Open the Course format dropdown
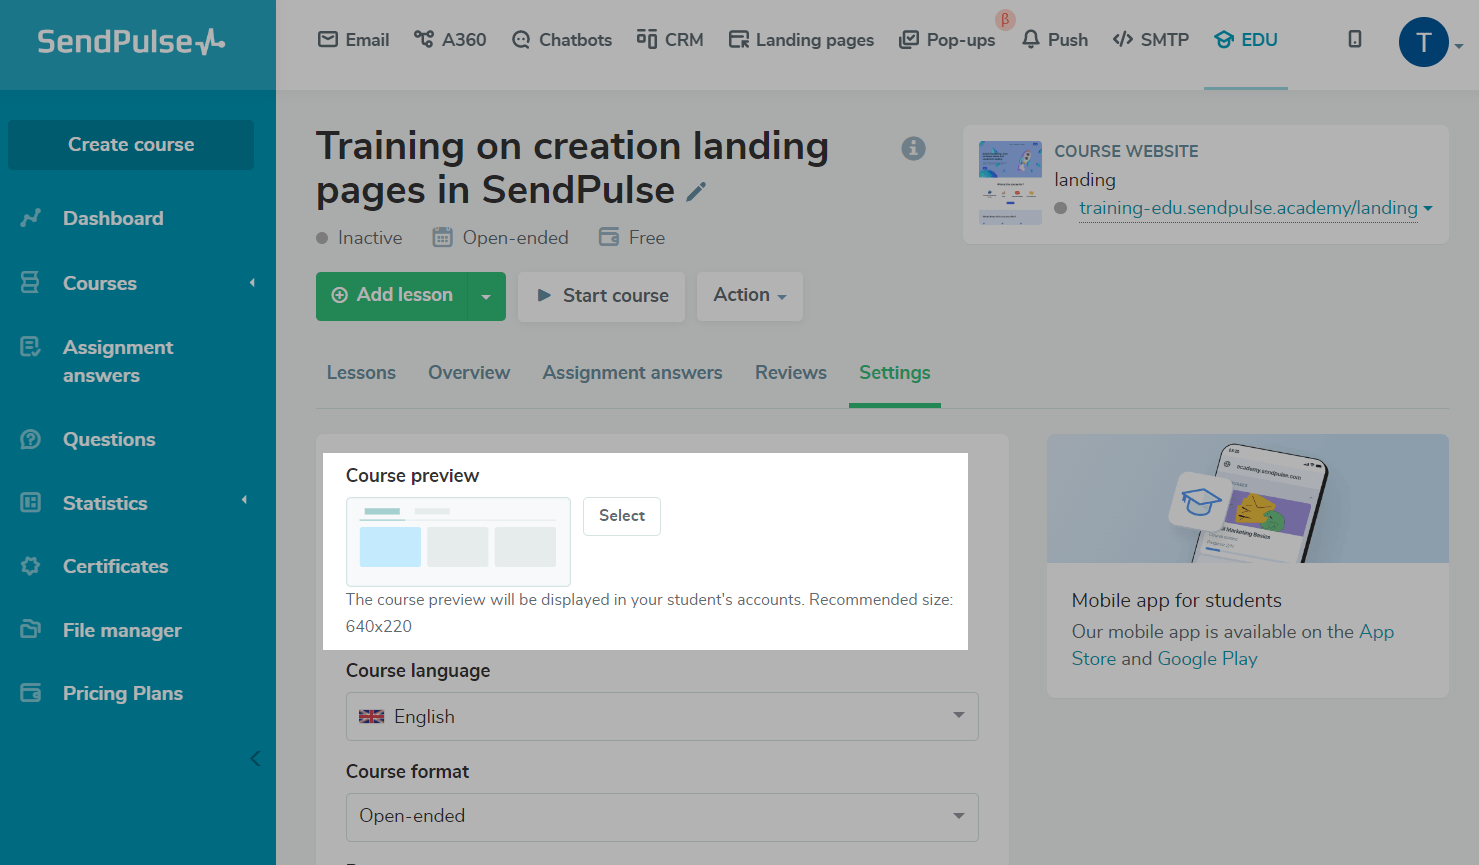 point(661,816)
